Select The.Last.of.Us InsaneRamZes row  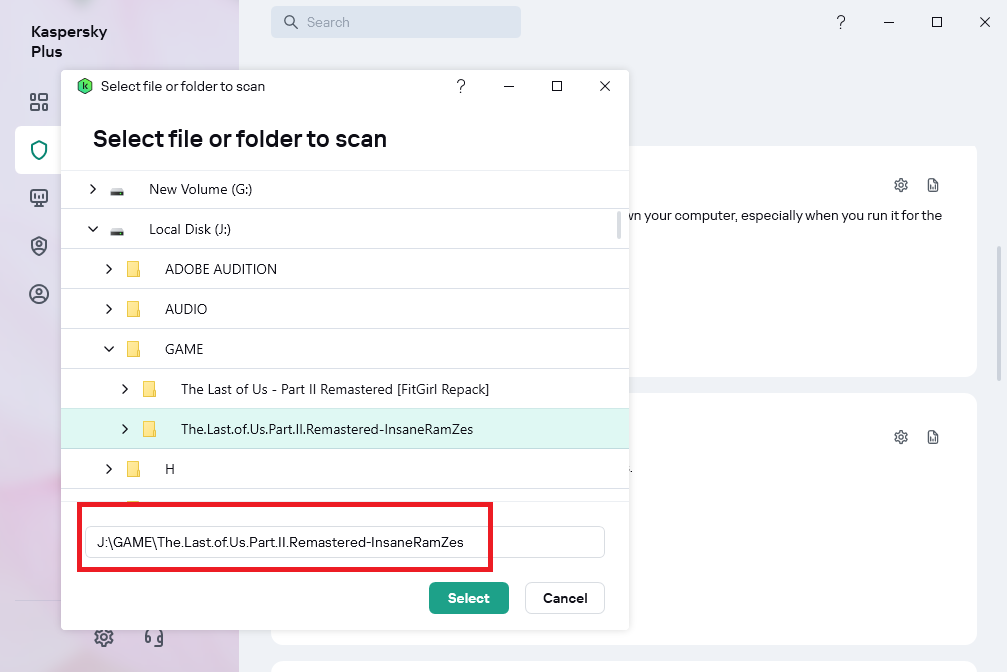pyautogui.click(x=345, y=429)
